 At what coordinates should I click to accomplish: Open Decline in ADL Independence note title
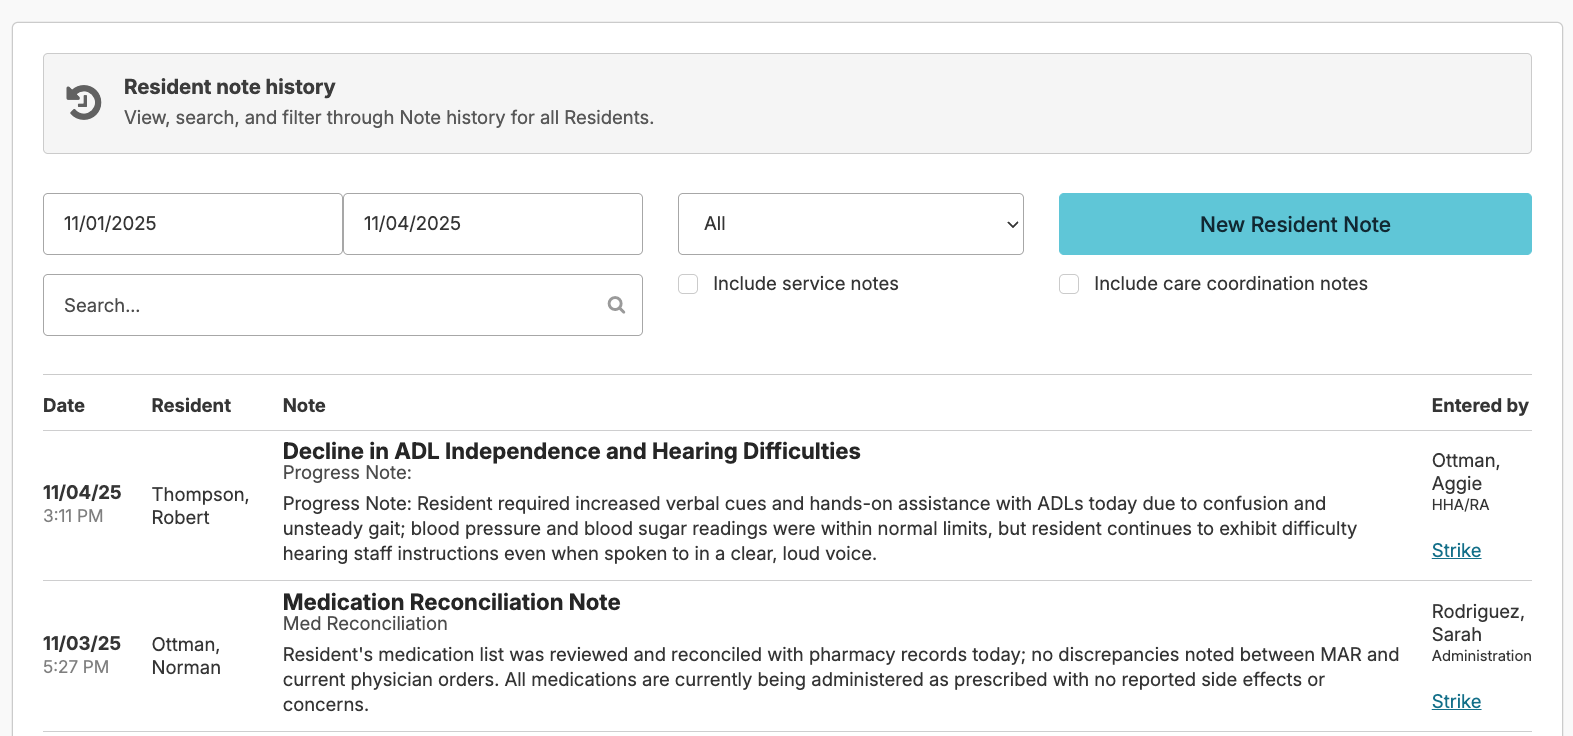click(571, 452)
